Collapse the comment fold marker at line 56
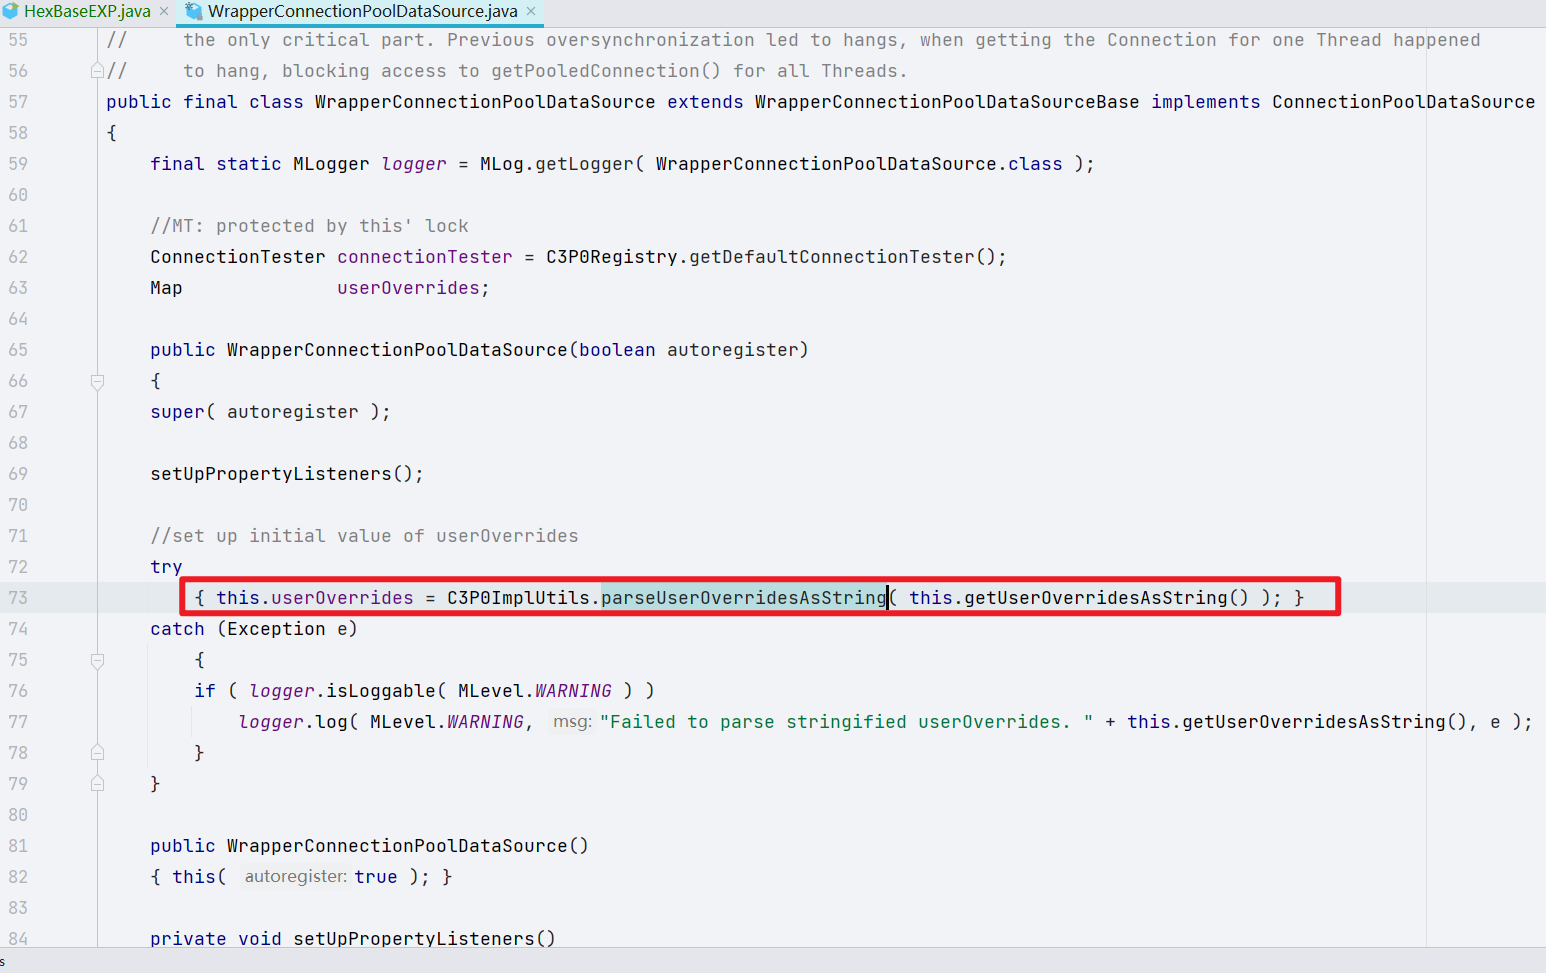1546x973 pixels. point(97,70)
